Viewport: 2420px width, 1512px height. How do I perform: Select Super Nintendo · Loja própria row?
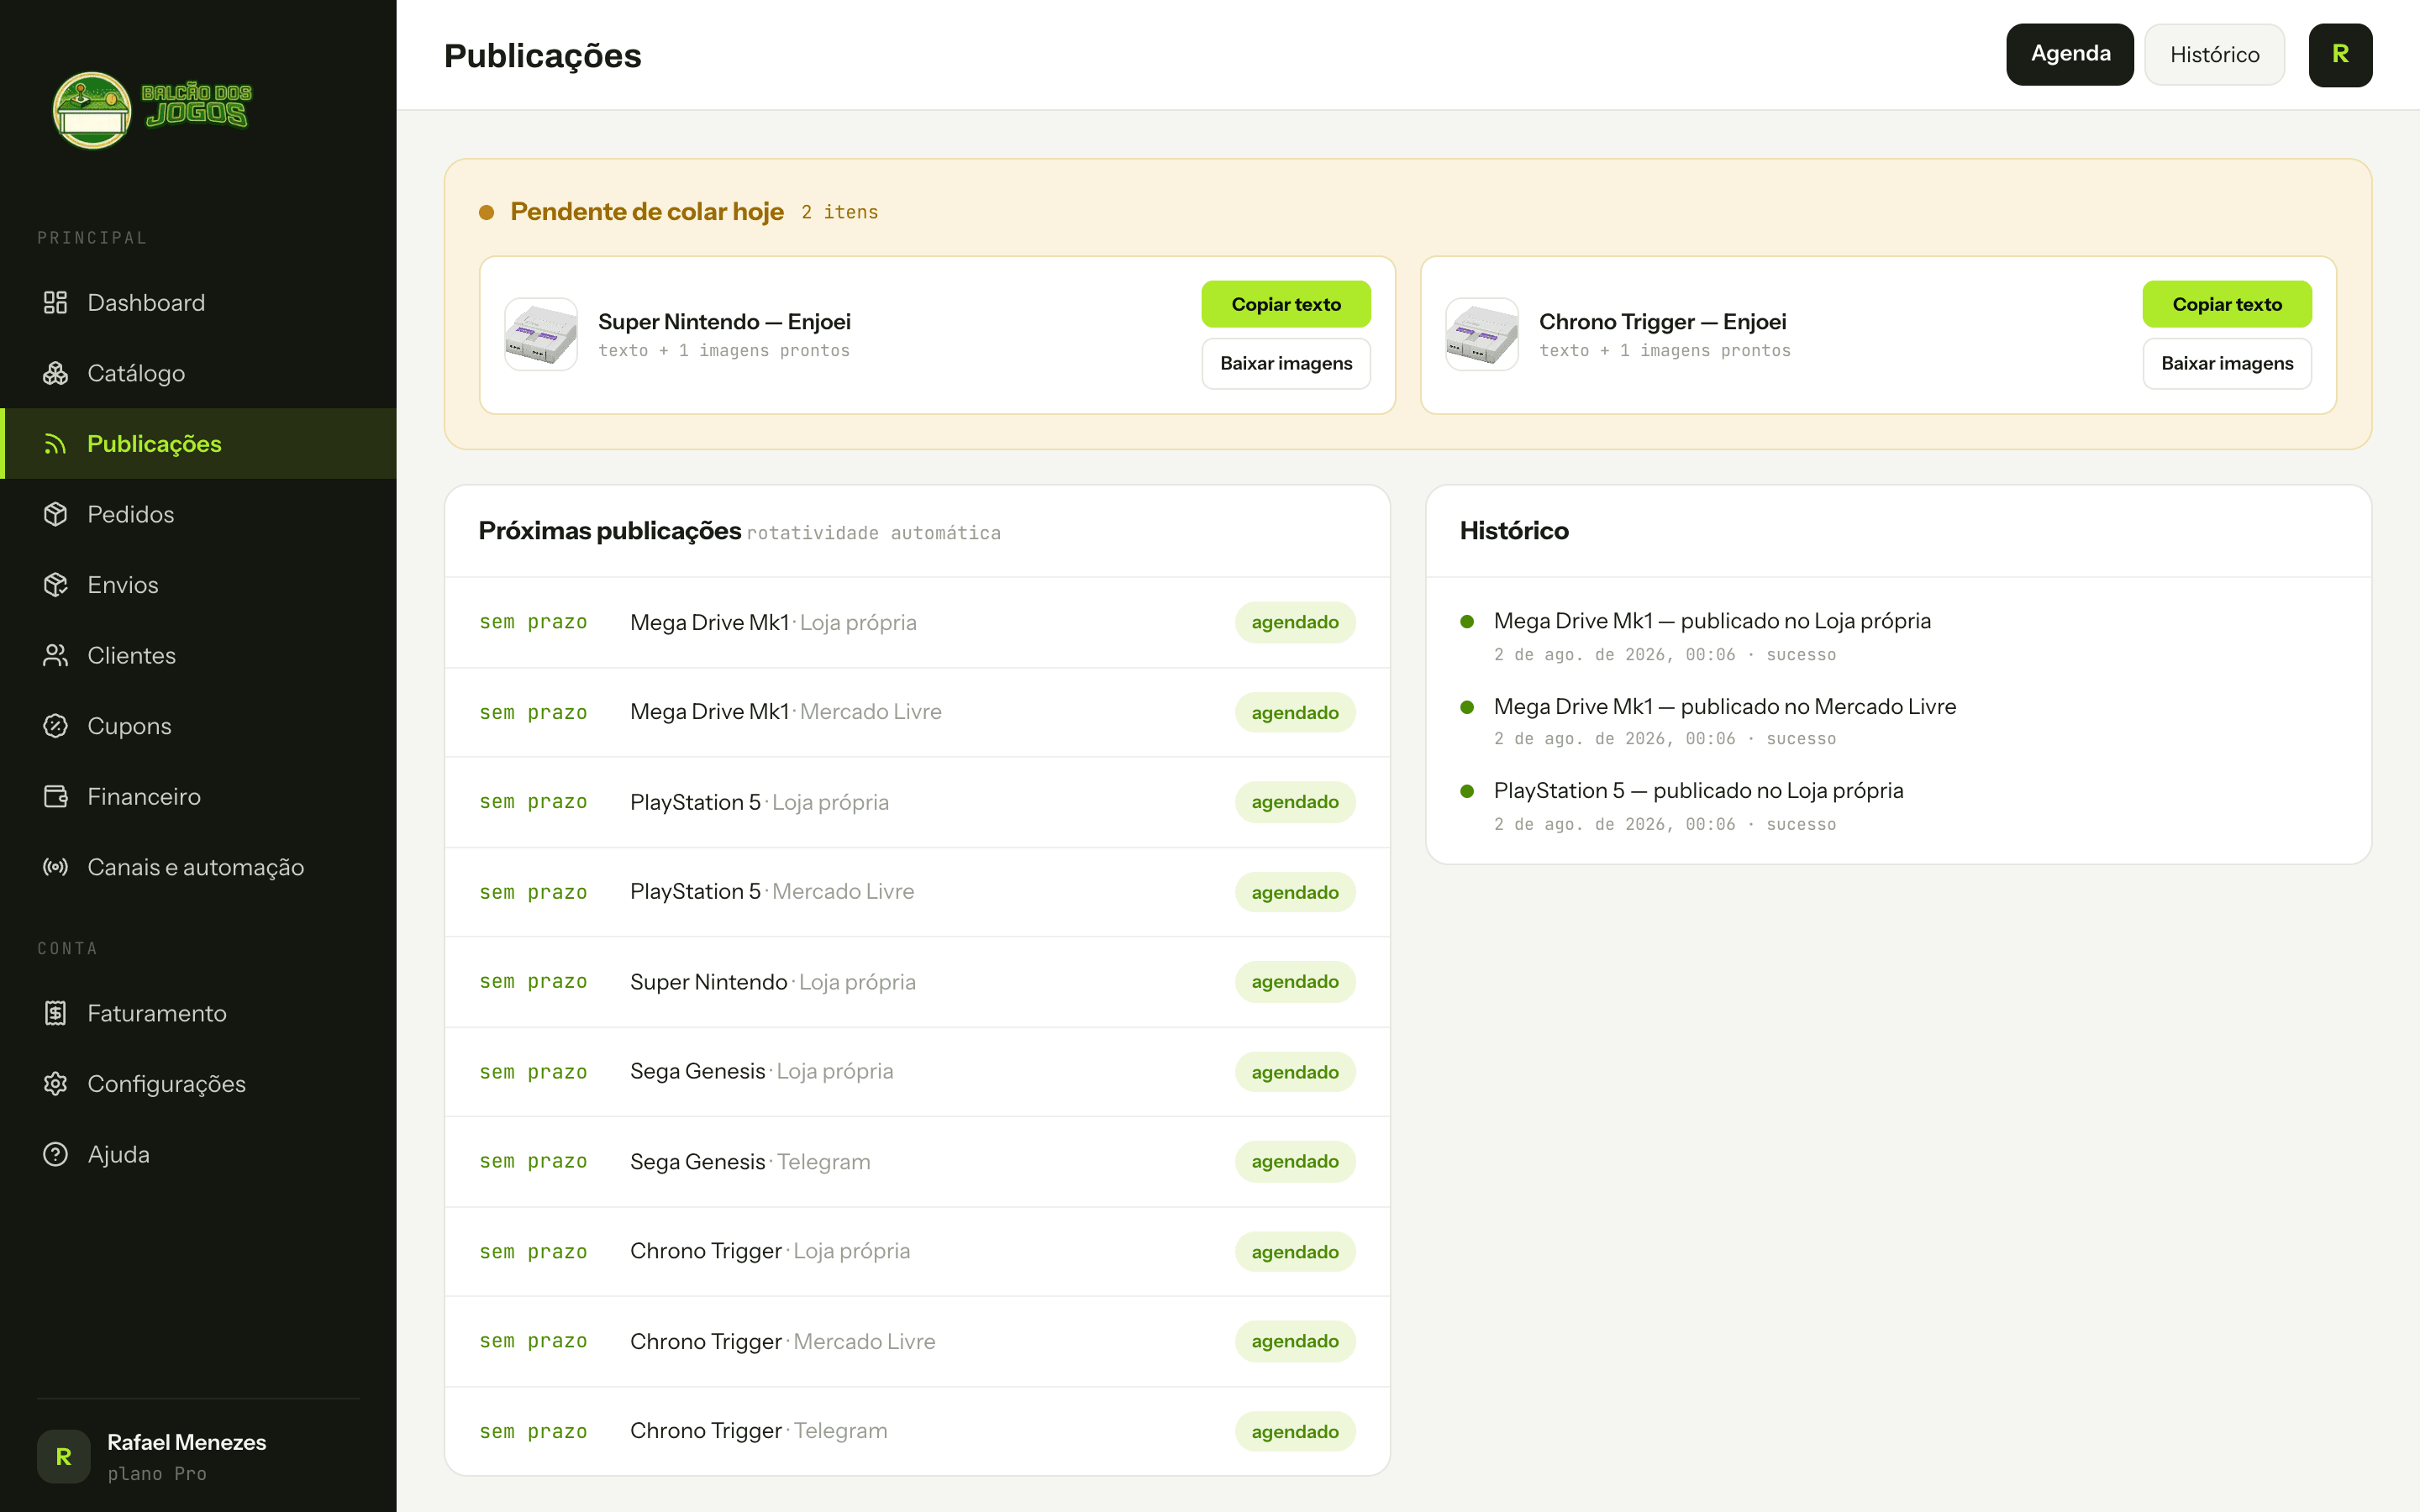click(917, 982)
